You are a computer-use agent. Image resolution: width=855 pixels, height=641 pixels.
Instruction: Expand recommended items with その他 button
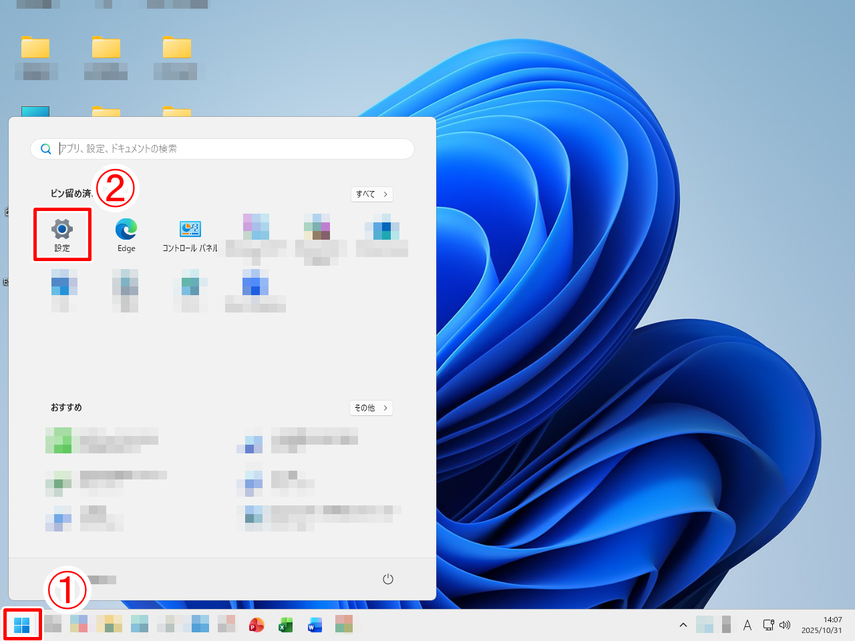(x=371, y=408)
